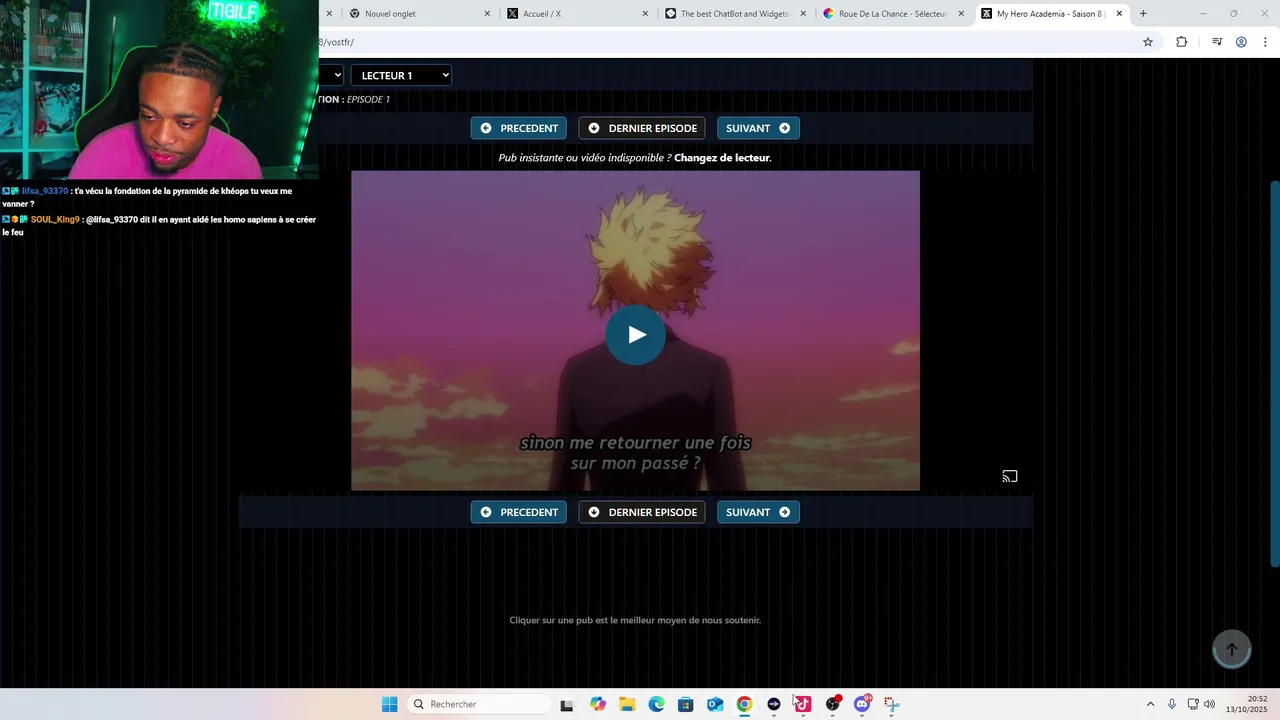Show hidden system tray icons chevron
Image resolution: width=1280 pixels, height=720 pixels.
[1150, 704]
